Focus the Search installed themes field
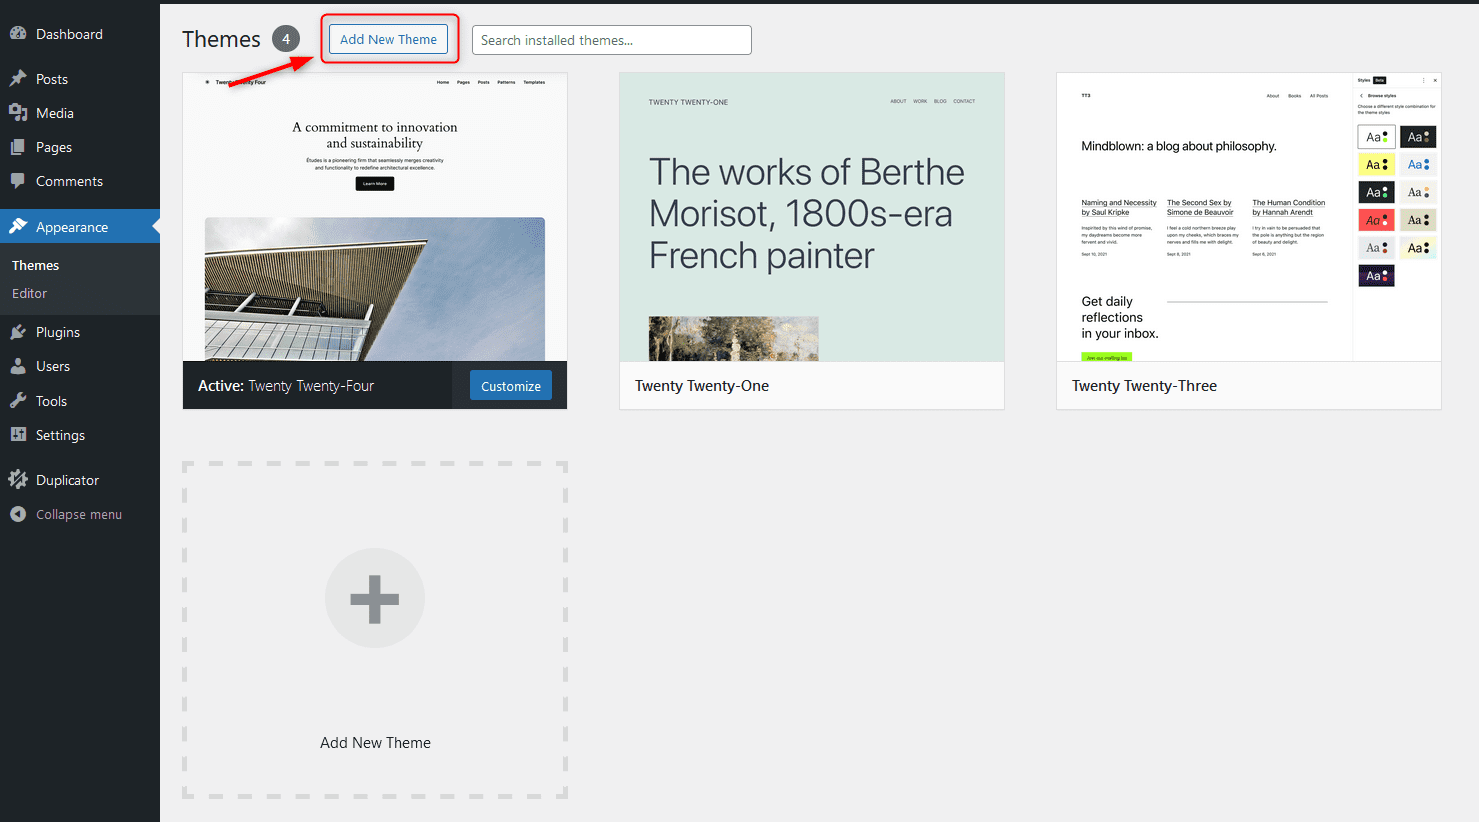Viewport: 1479px width, 822px height. point(611,40)
